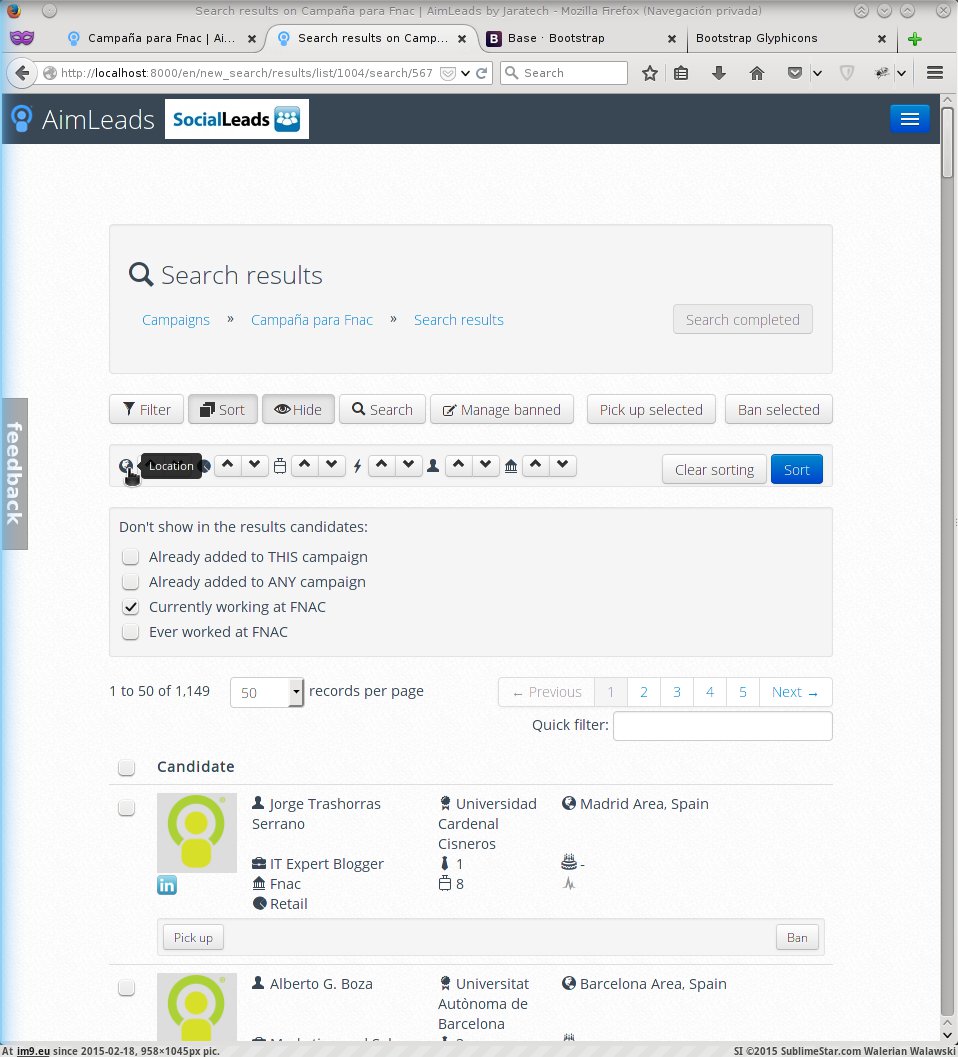The height and width of the screenshot is (1057, 958).
Task: Toggle the blue navbar menu button
Action: (909, 119)
